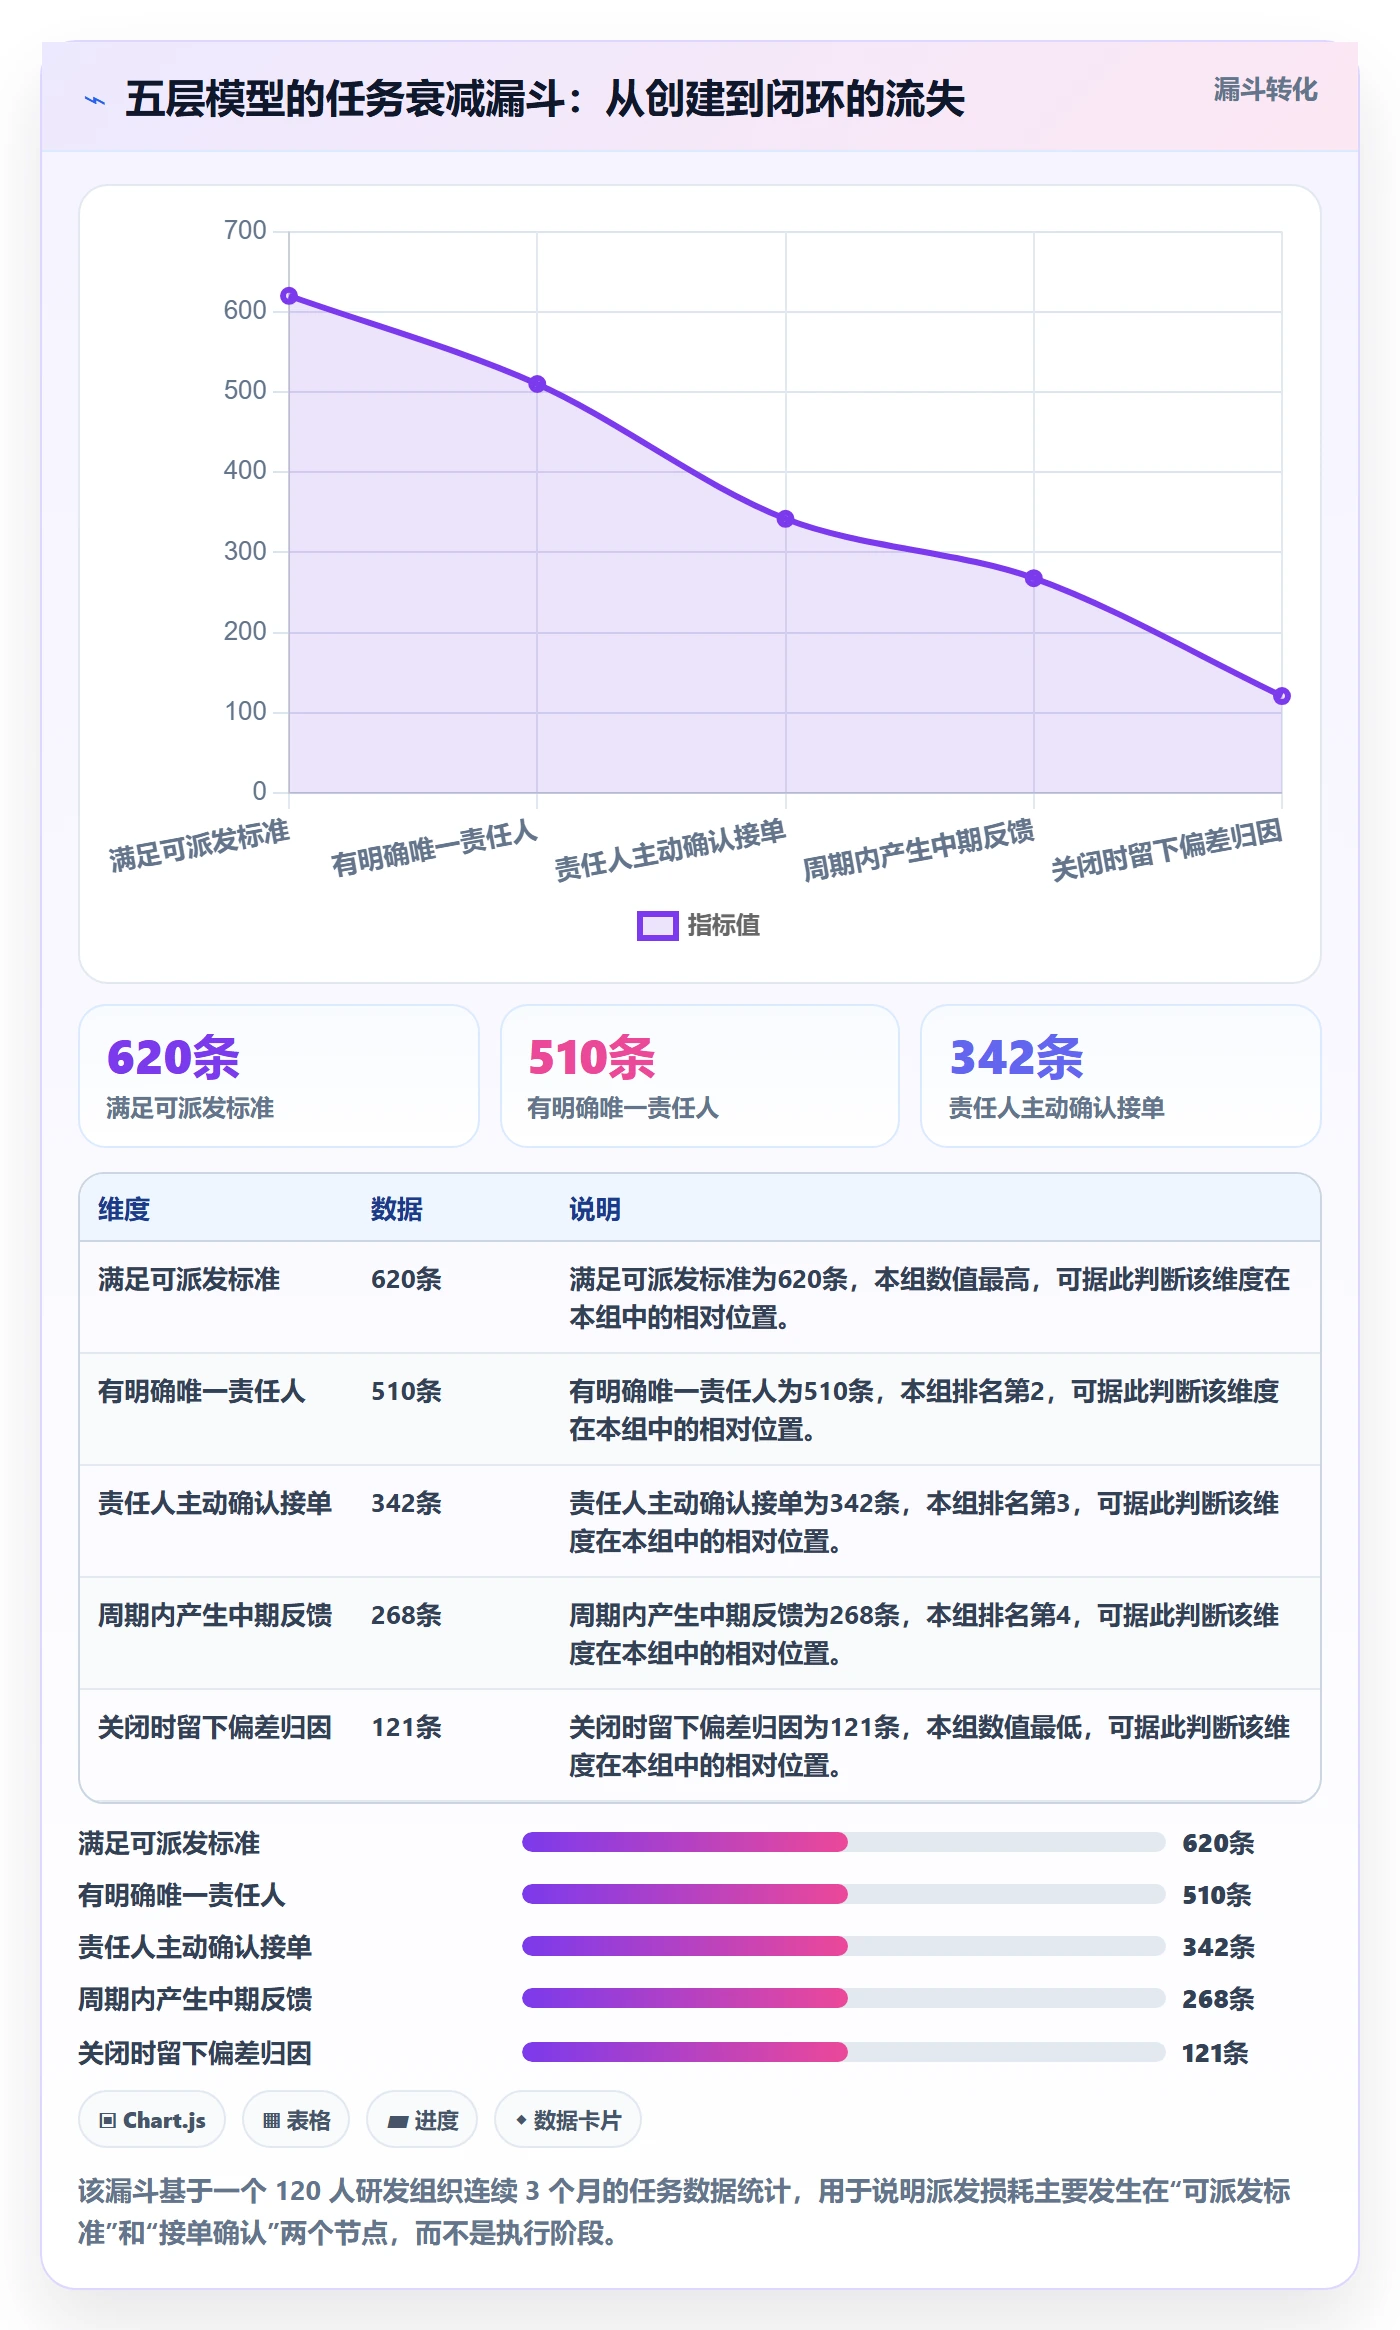Select the 周期内产生中期反馈 table row name
The height and width of the screenshot is (2330, 1400).
click(215, 1615)
